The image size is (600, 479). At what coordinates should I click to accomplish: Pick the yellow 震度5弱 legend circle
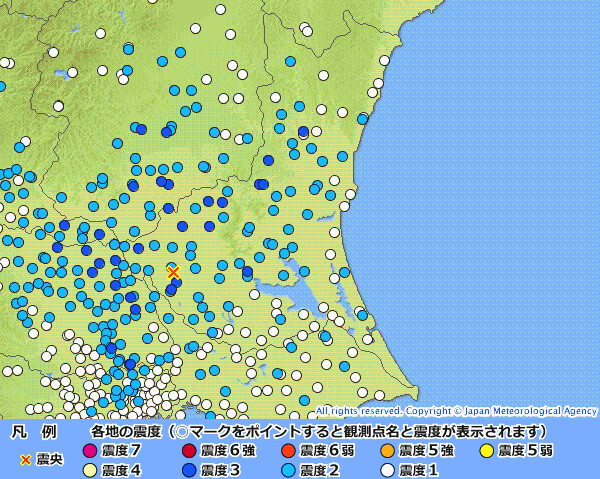tap(487, 450)
